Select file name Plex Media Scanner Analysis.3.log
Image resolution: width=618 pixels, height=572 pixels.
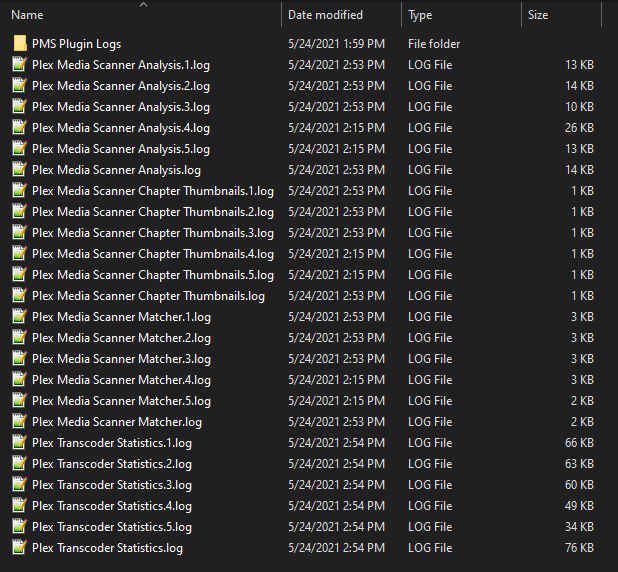click(121, 107)
